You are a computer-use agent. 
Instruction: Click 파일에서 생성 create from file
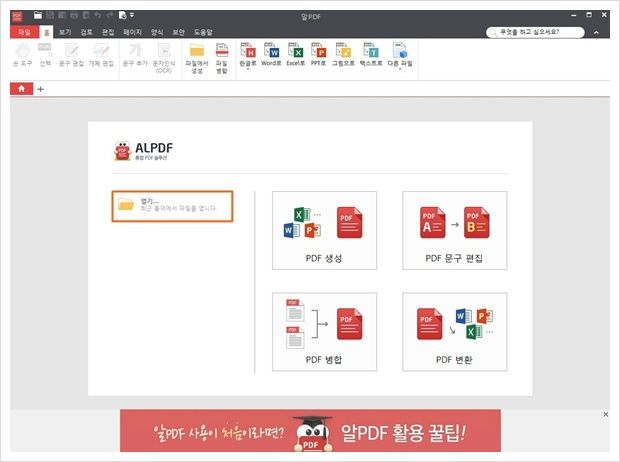click(x=197, y=59)
